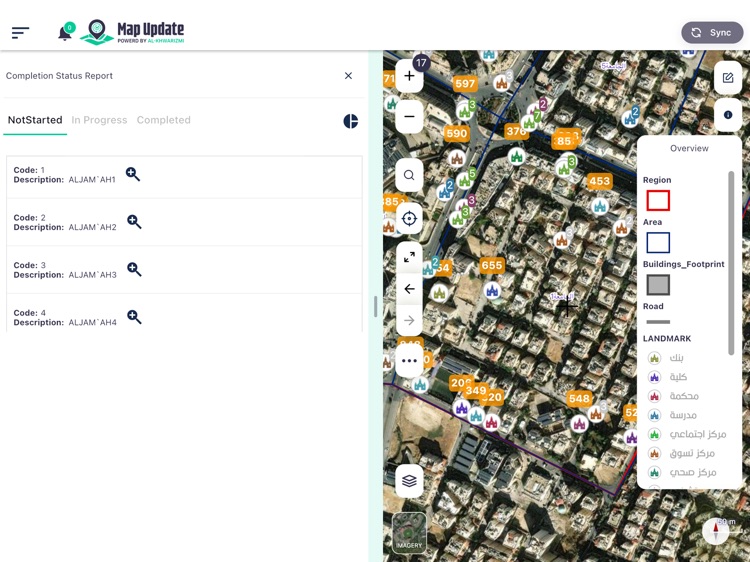Click the محكمة landmark legend icon
Screen dimensions: 750x562
pyautogui.click(x=654, y=396)
